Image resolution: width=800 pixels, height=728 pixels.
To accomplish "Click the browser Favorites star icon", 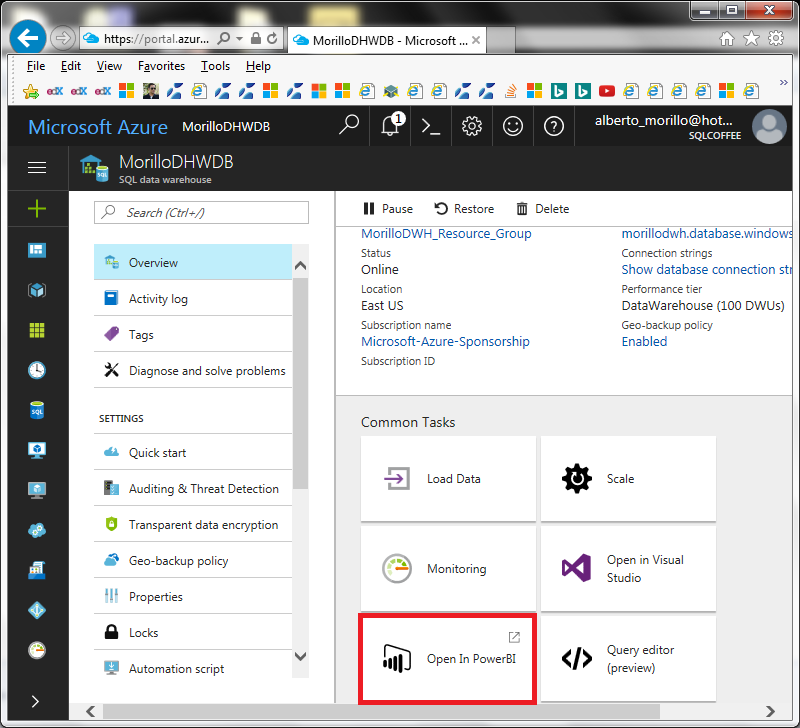I will (751, 38).
